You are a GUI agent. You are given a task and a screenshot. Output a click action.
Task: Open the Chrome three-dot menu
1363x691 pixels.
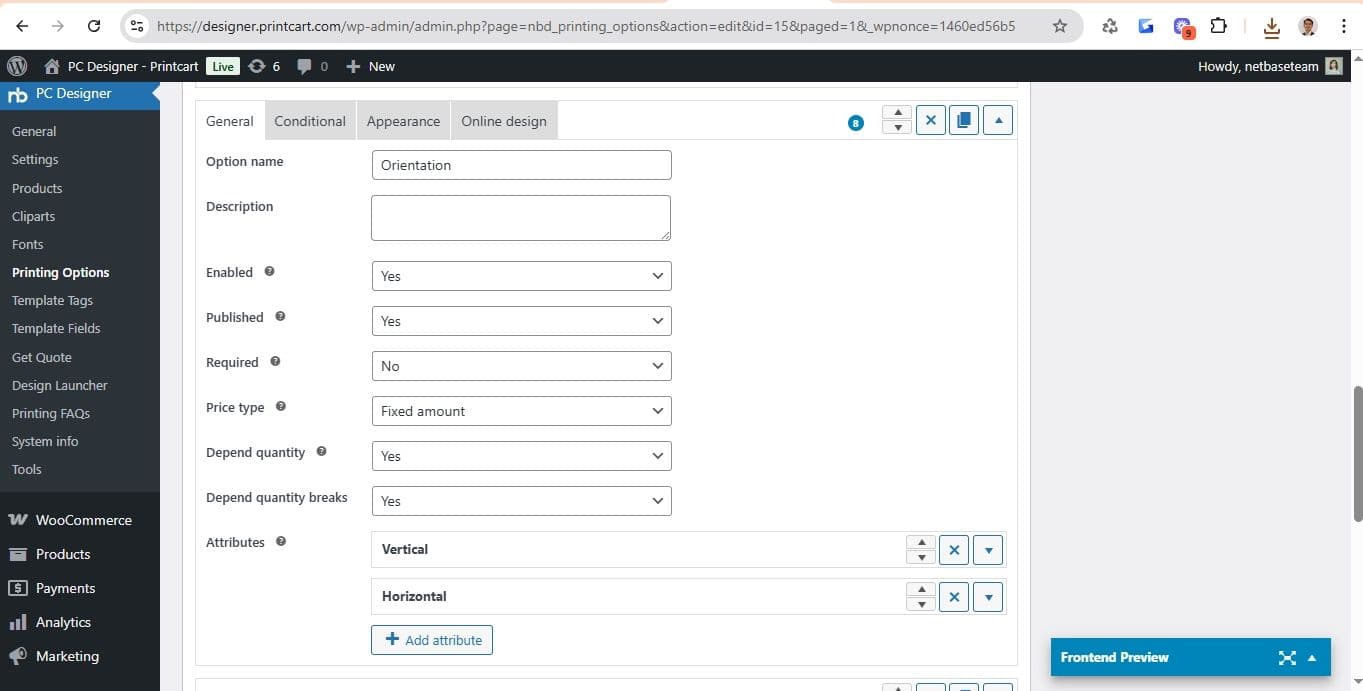[x=1344, y=26]
